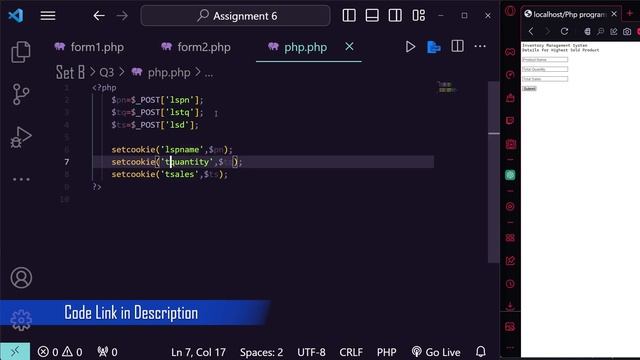Select Q3 folder in breadcrumb

107,73
